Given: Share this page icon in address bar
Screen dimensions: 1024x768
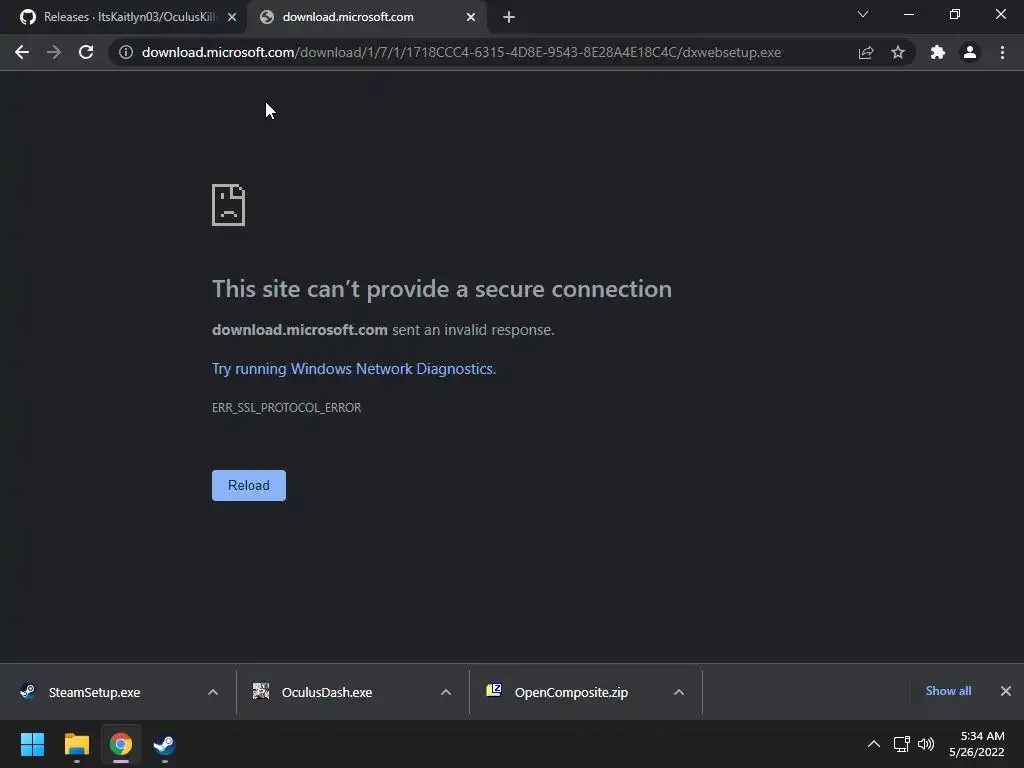Looking at the screenshot, I should tap(866, 52).
